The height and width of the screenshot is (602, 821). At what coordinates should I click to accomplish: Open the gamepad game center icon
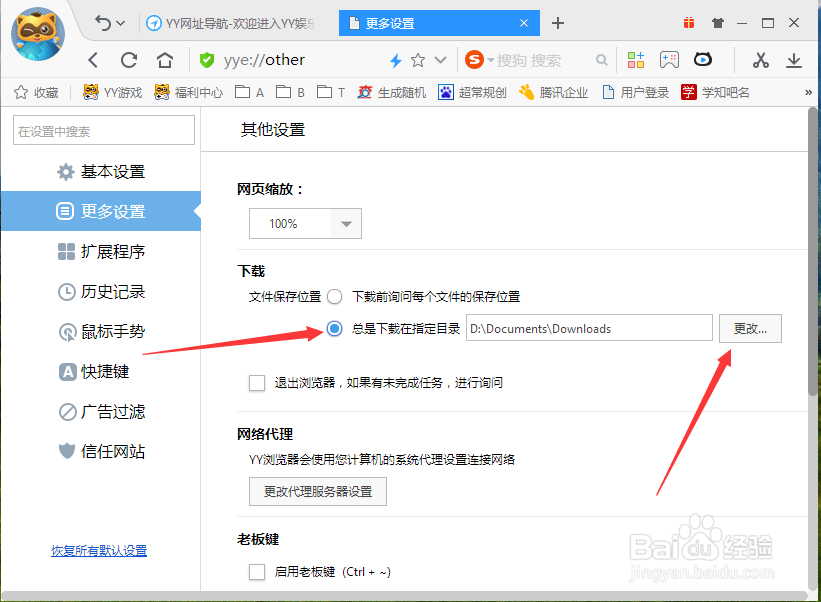670,59
